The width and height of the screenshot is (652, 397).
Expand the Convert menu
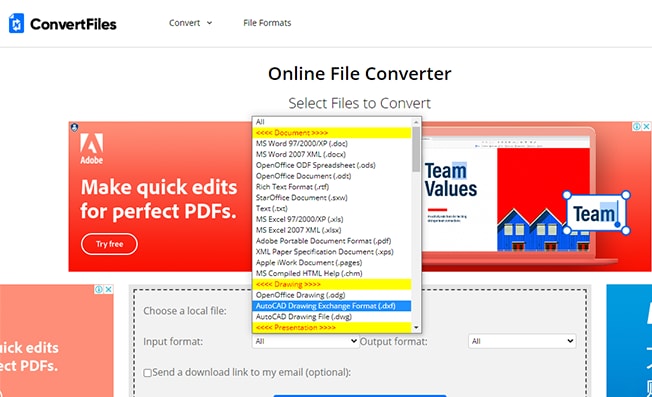190,23
